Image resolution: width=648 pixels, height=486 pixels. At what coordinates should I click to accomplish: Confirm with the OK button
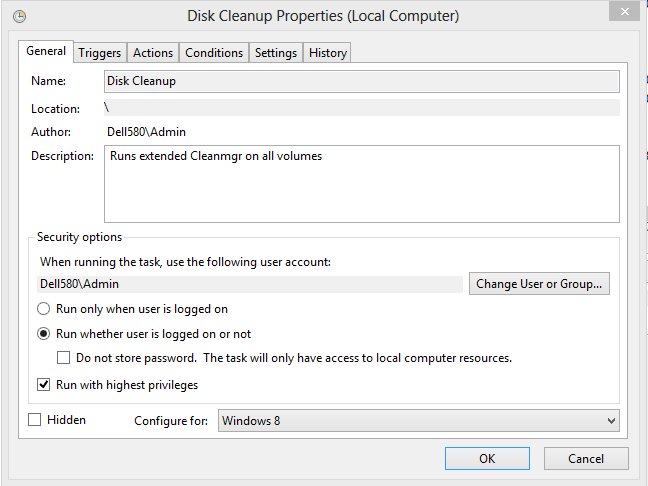(487, 459)
